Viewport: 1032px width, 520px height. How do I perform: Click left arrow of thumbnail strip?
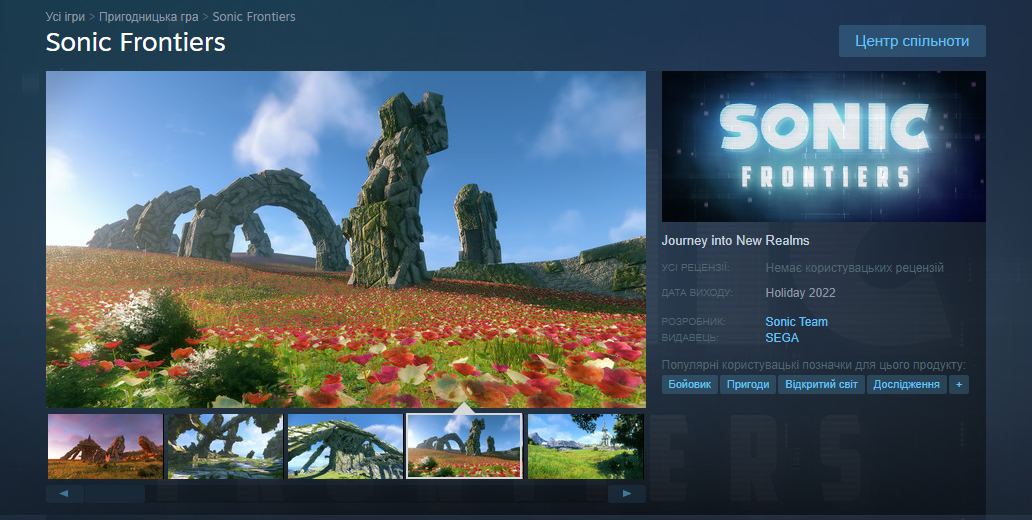coord(64,494)
